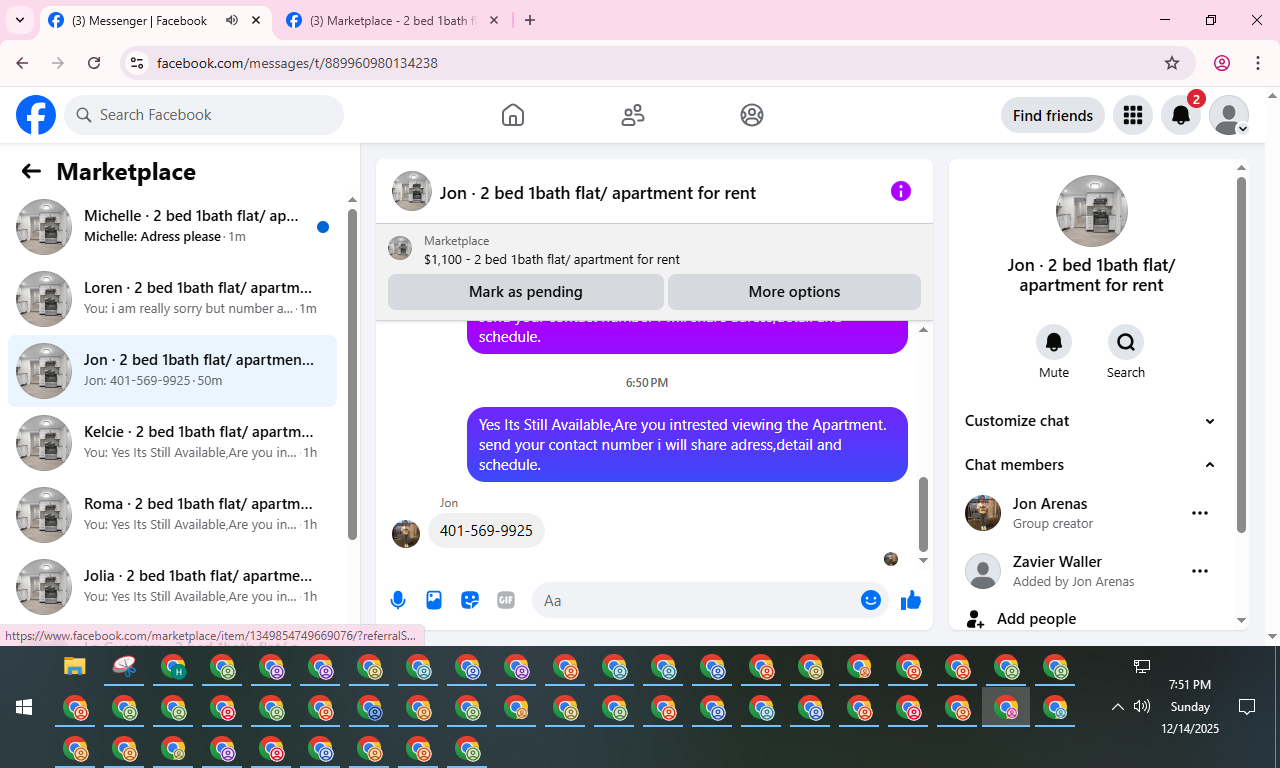Choose a sticker icon in composer
Viewport: 1280px width, 768px height.
(470, 600)
